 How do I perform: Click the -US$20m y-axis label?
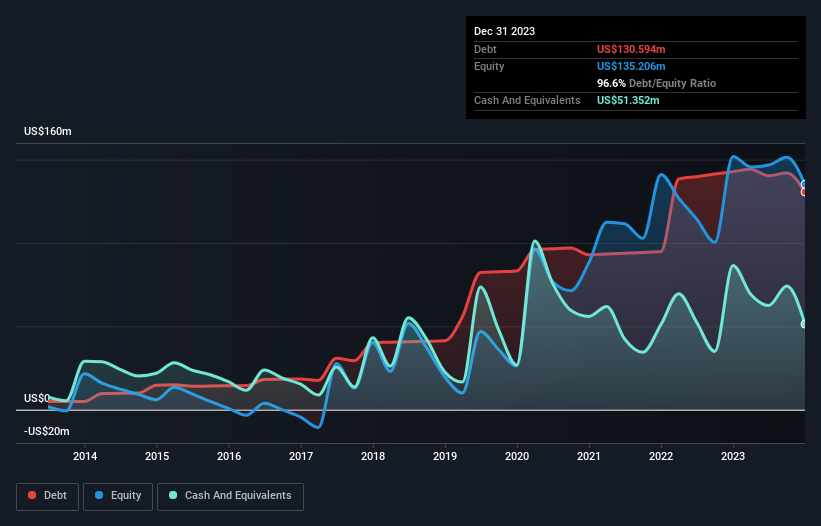47,431
